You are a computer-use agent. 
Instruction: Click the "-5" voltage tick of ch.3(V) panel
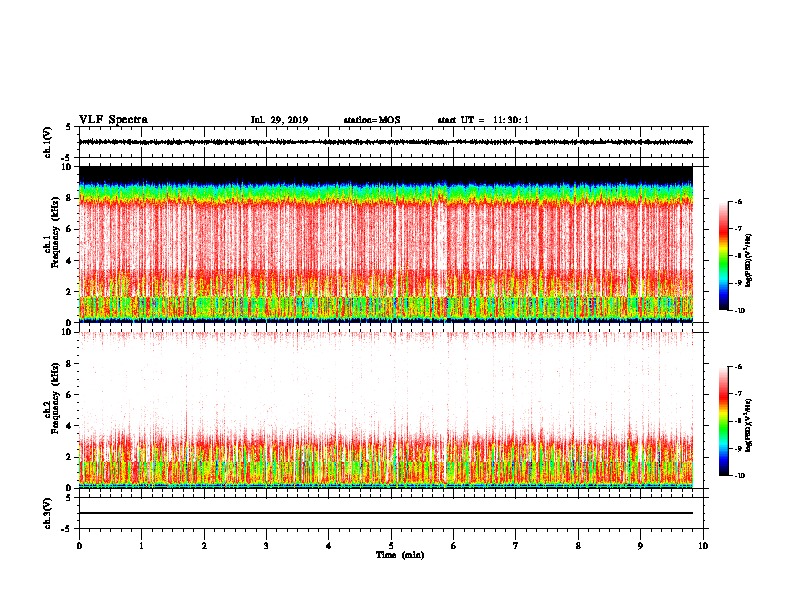pyautogui.click(x=67, y=529)
